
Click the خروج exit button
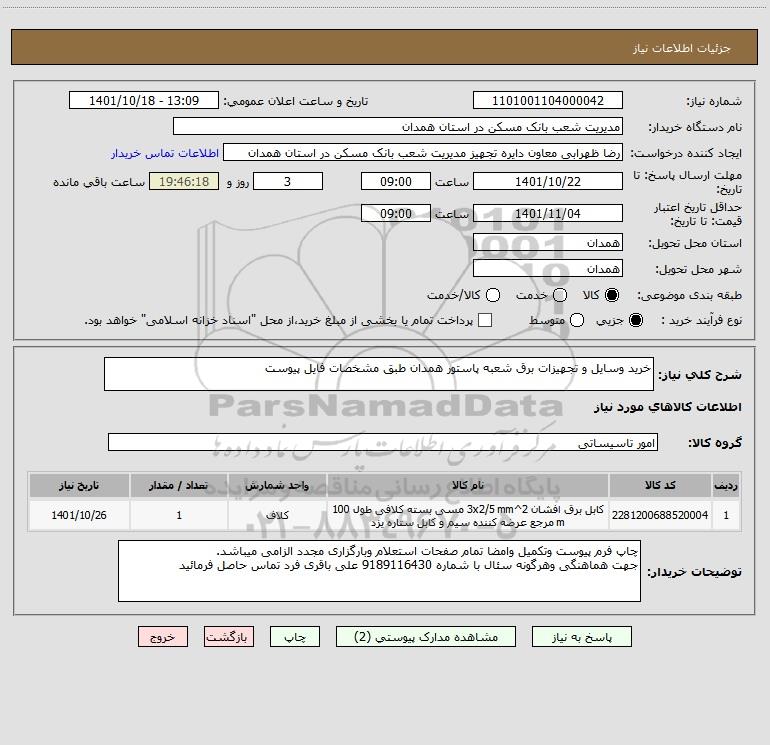coord(163,637)
